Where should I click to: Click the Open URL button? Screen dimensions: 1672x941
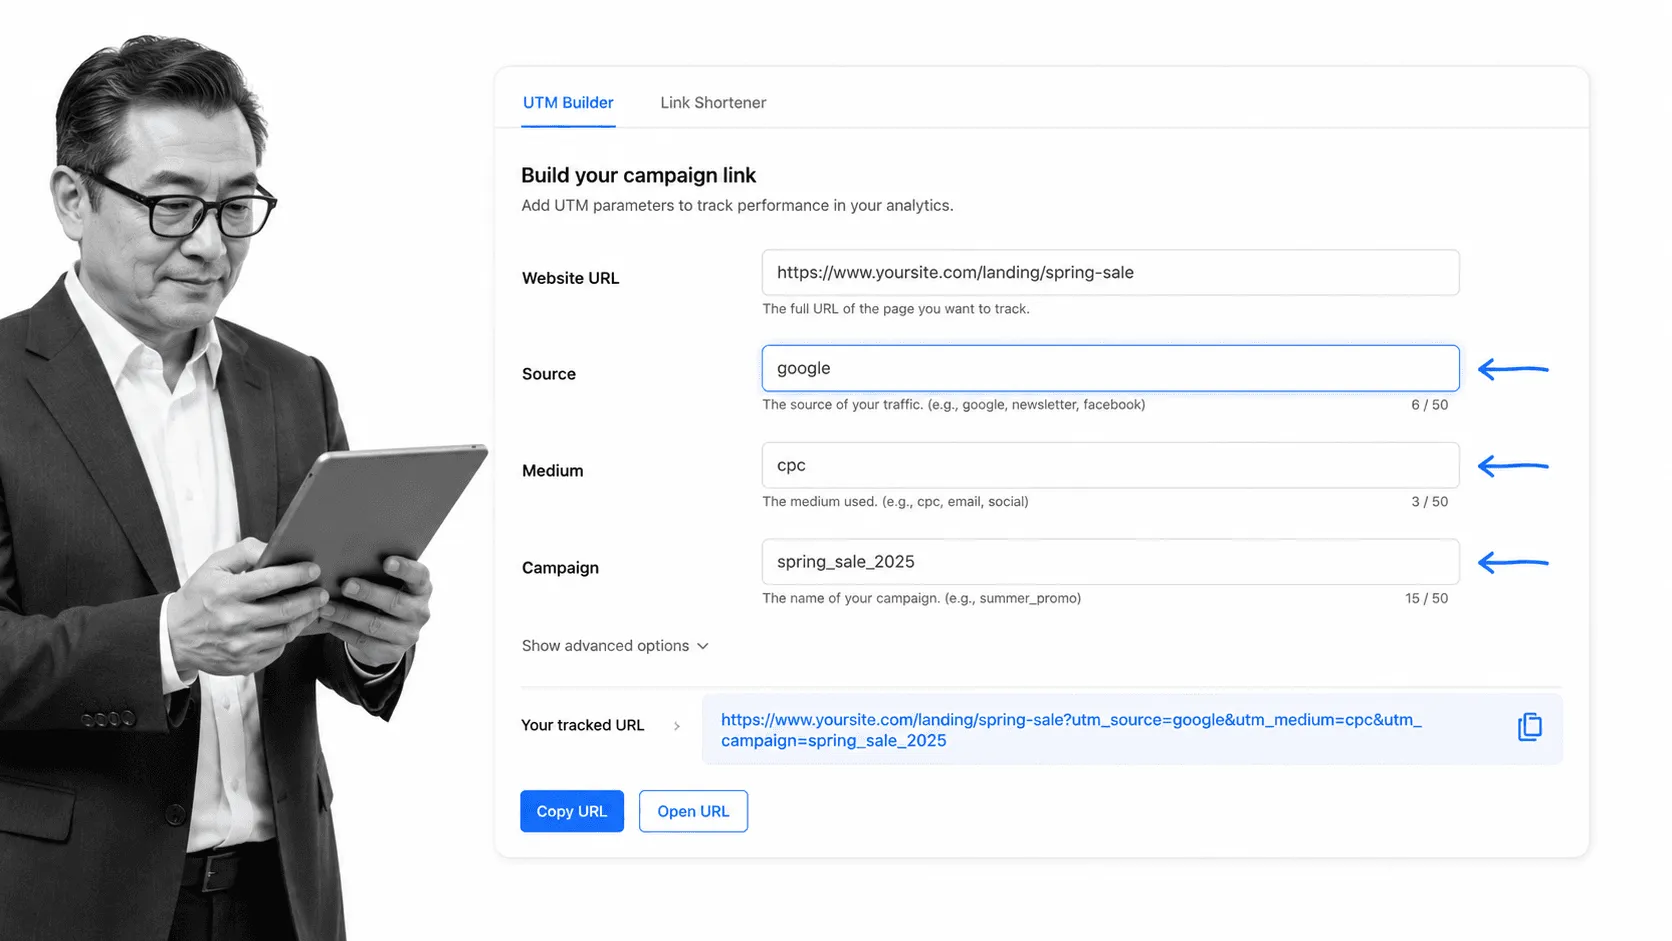pos(693,811)
